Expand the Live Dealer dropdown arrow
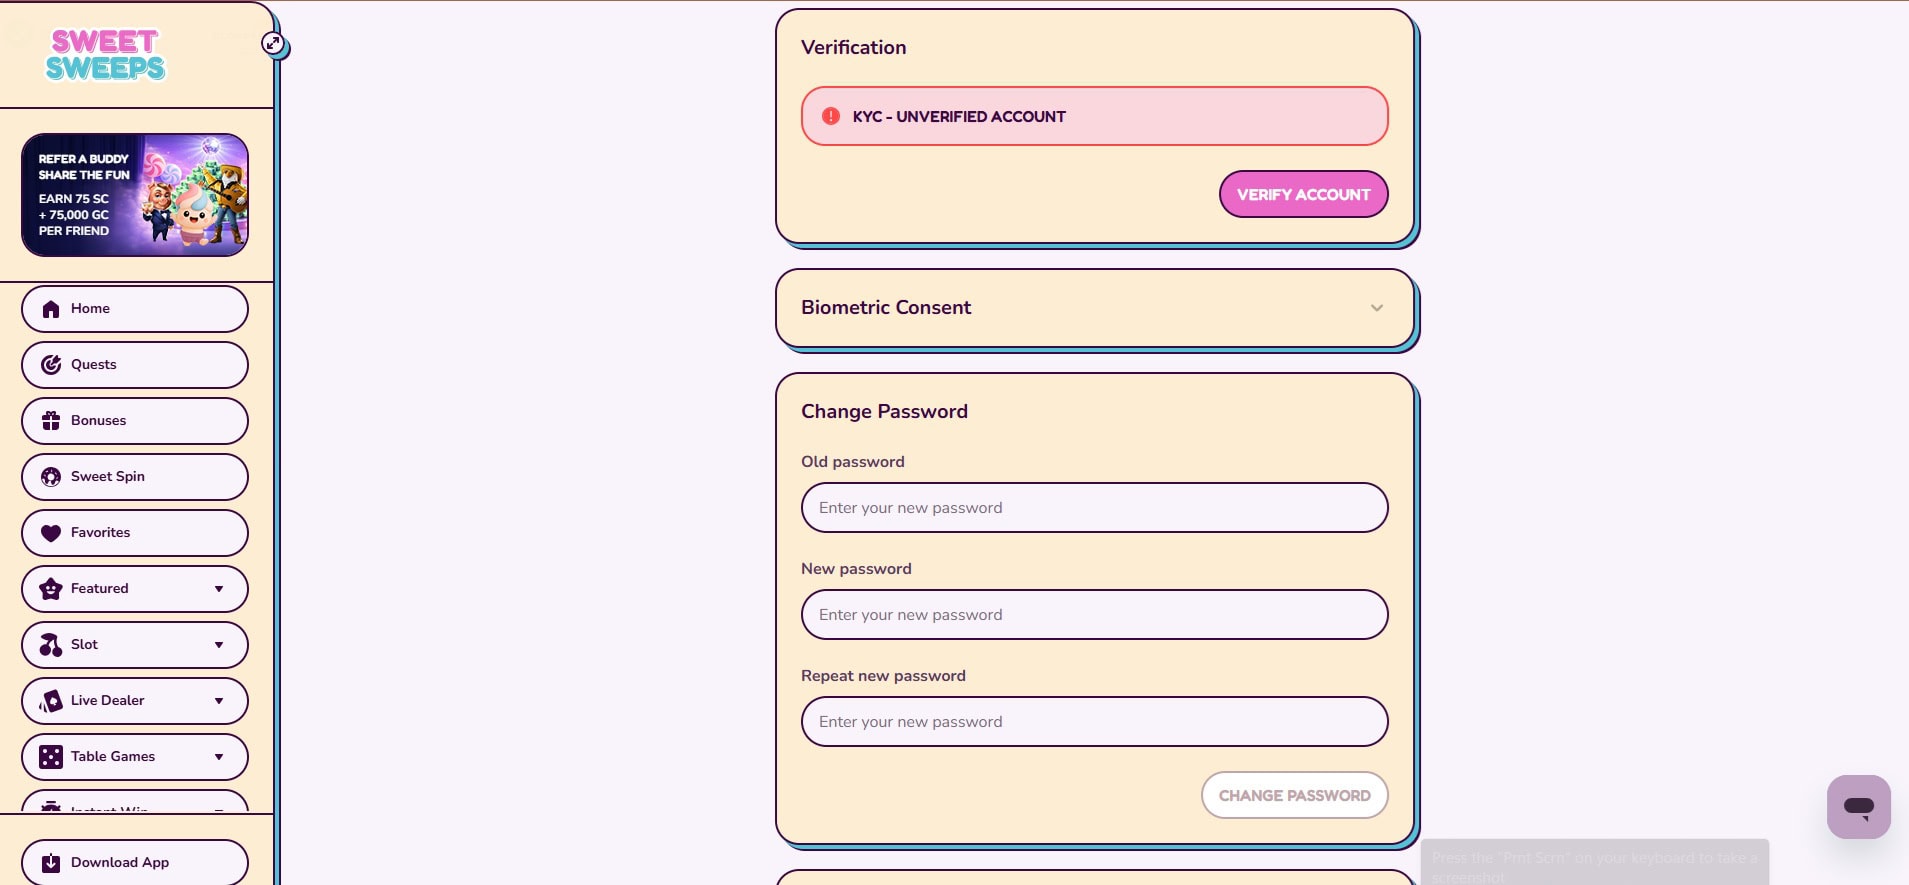1909x885 pixels. coord(219,701)
